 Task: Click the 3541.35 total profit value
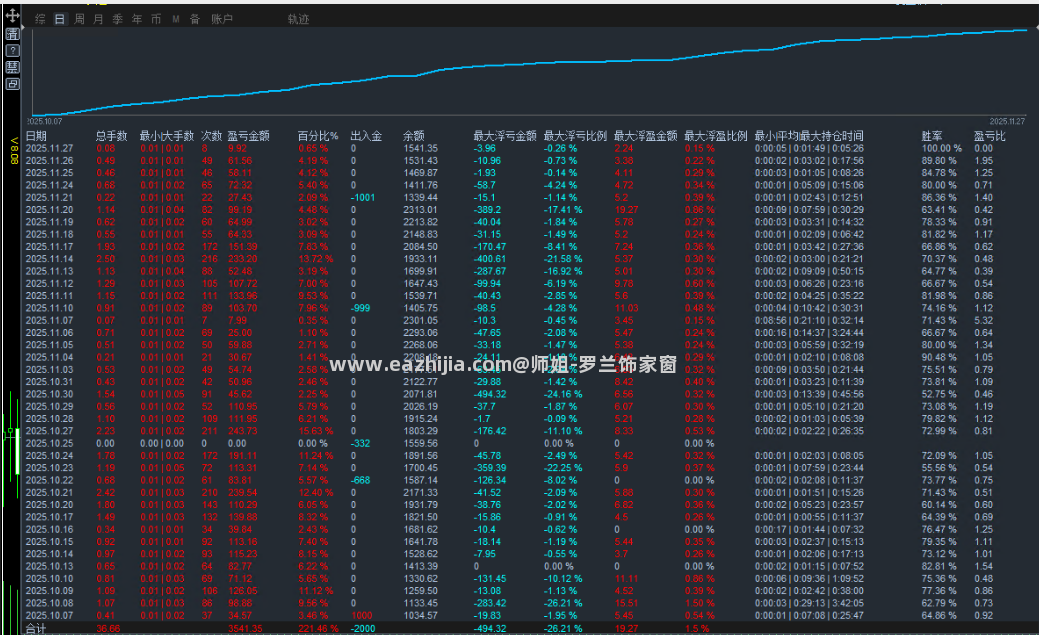(x=245, y=628)
